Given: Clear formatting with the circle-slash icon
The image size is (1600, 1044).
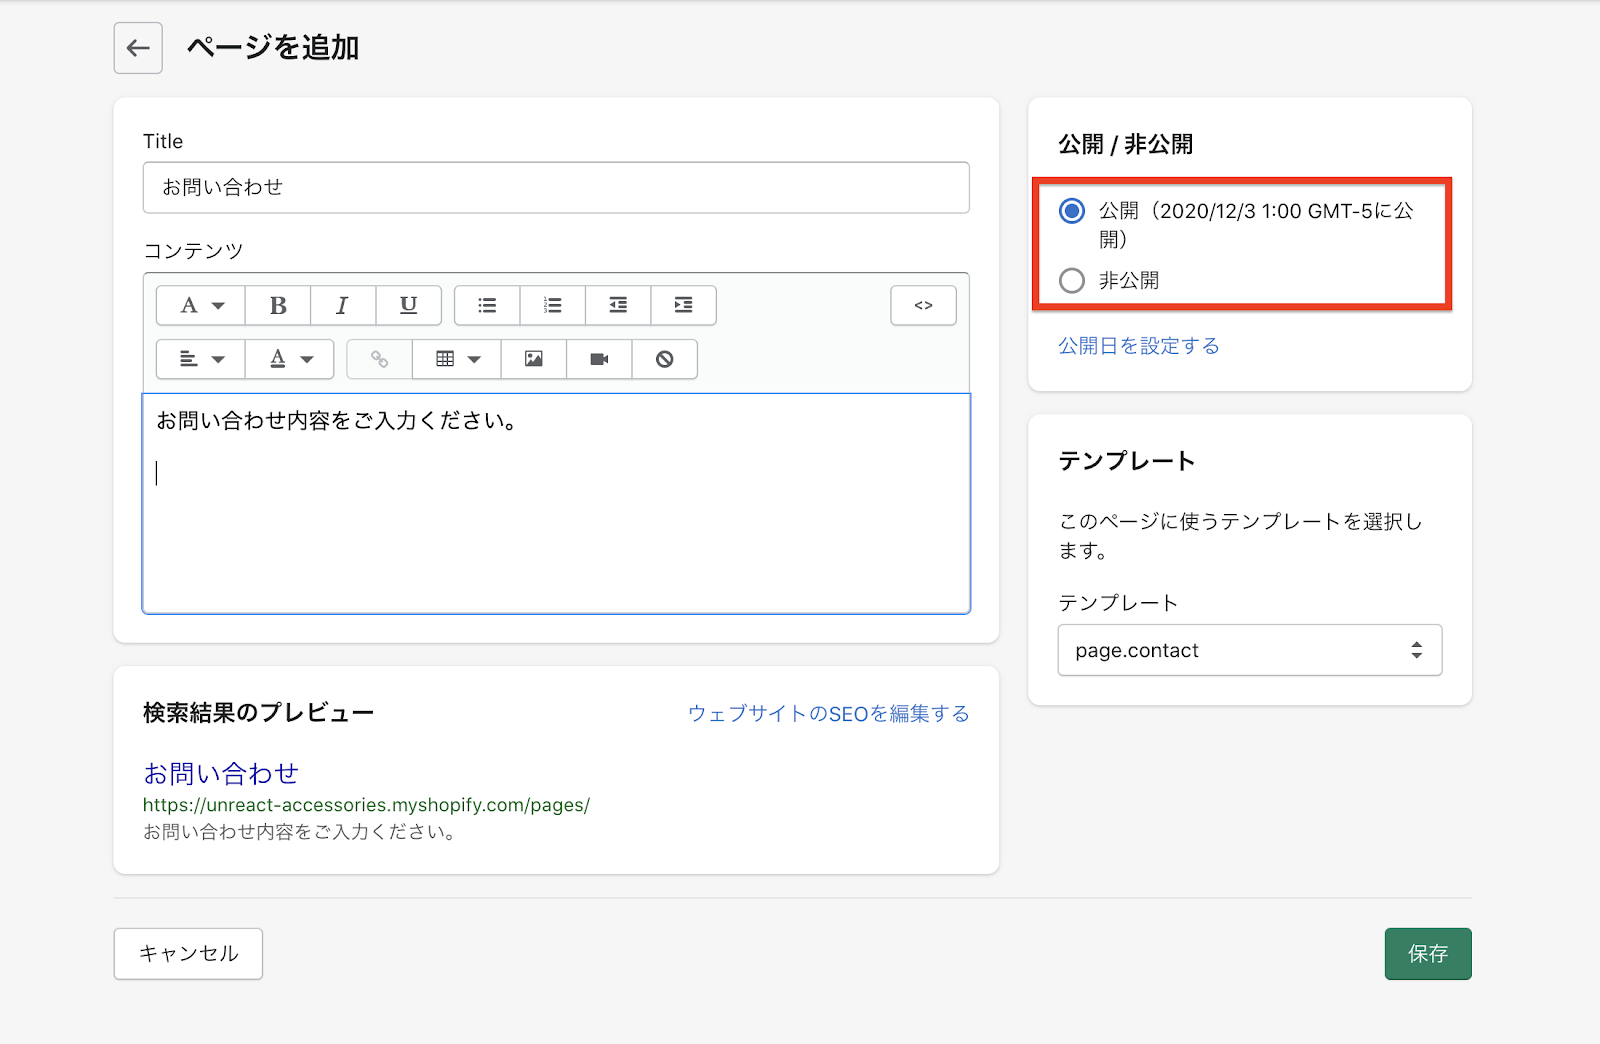Looking at the screenshot, I should tap(665, 359).
